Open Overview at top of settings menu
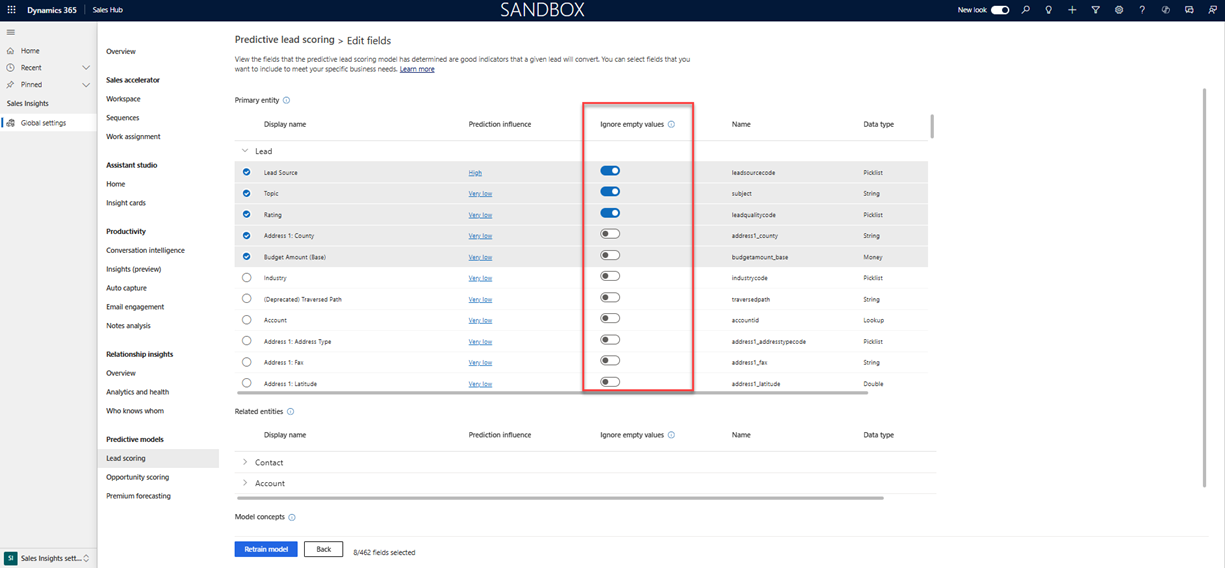Viewport: 1225px width, 568px height. pyautogui.click(x=121, y=51)
